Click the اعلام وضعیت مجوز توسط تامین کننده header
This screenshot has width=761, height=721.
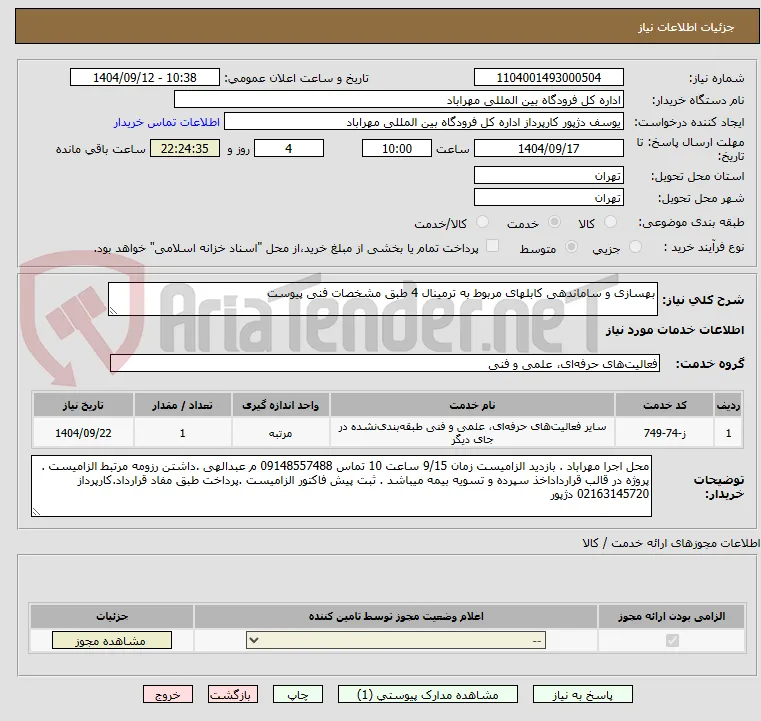point(396,616)
